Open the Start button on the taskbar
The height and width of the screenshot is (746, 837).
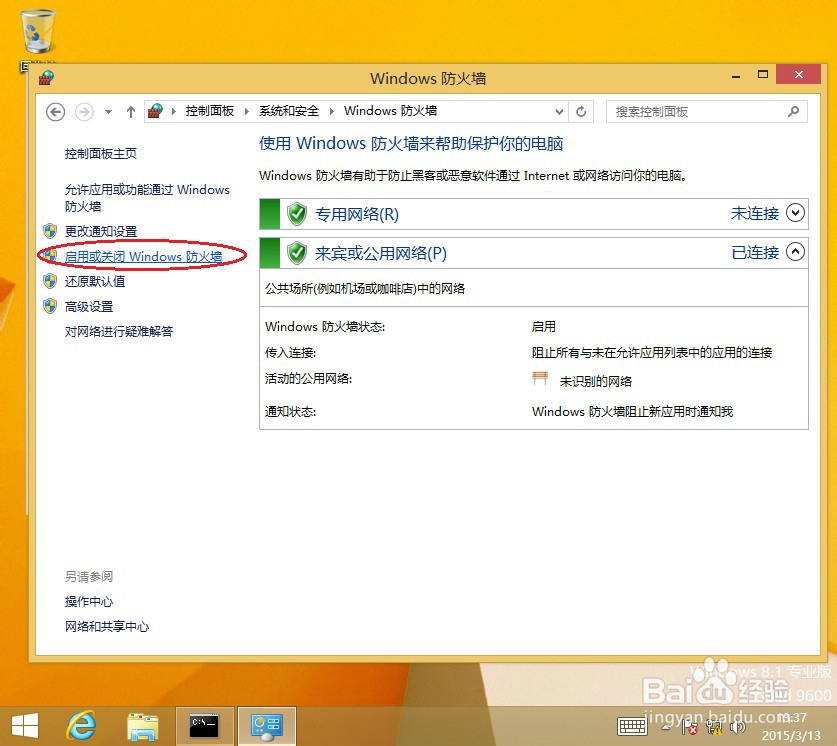(x=25, y=726)
